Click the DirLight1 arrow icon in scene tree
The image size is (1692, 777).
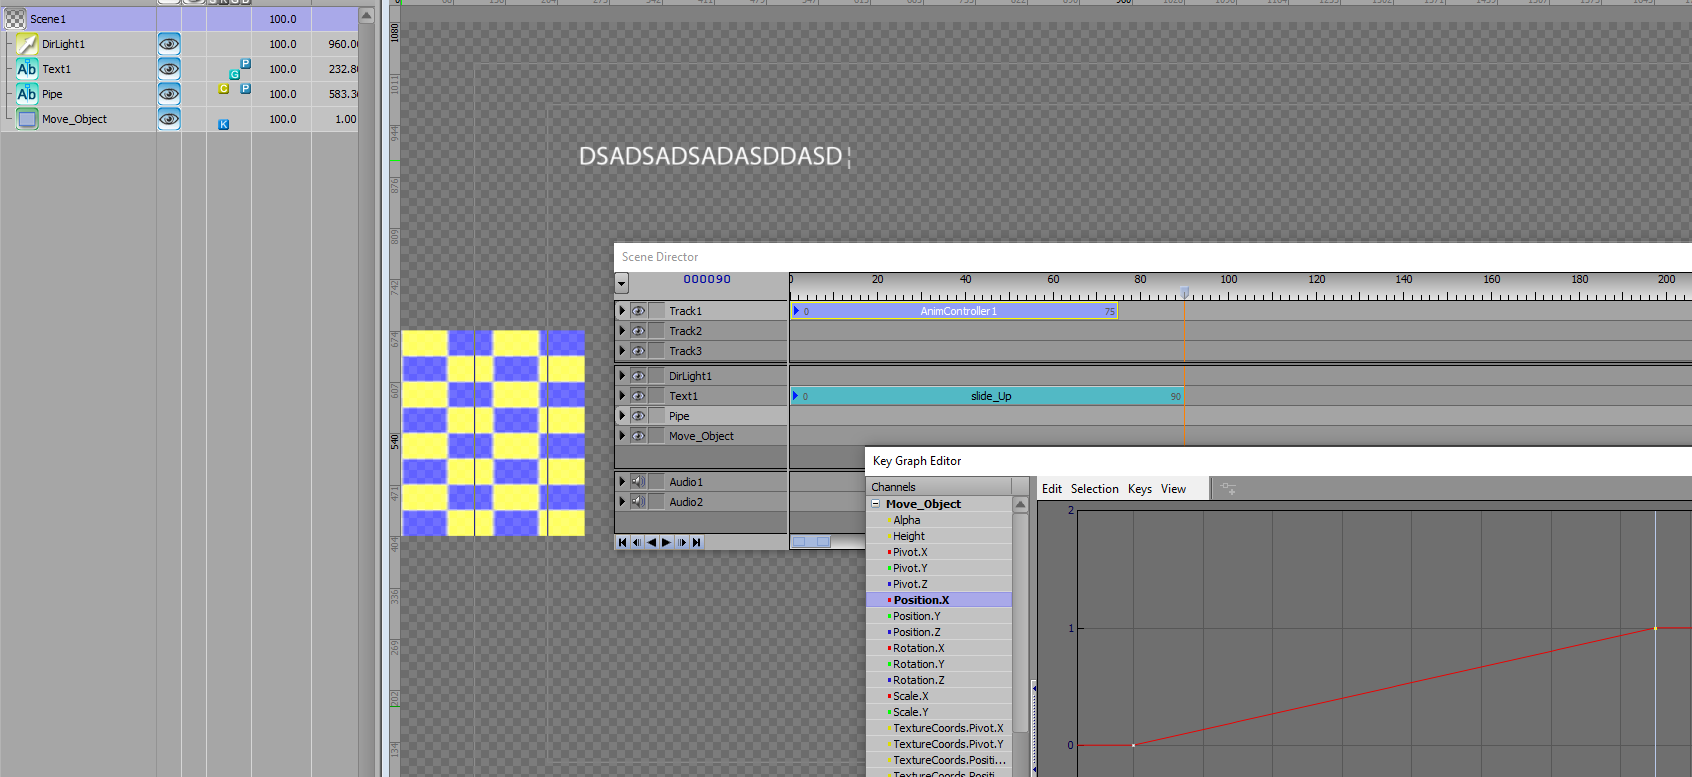27,44
